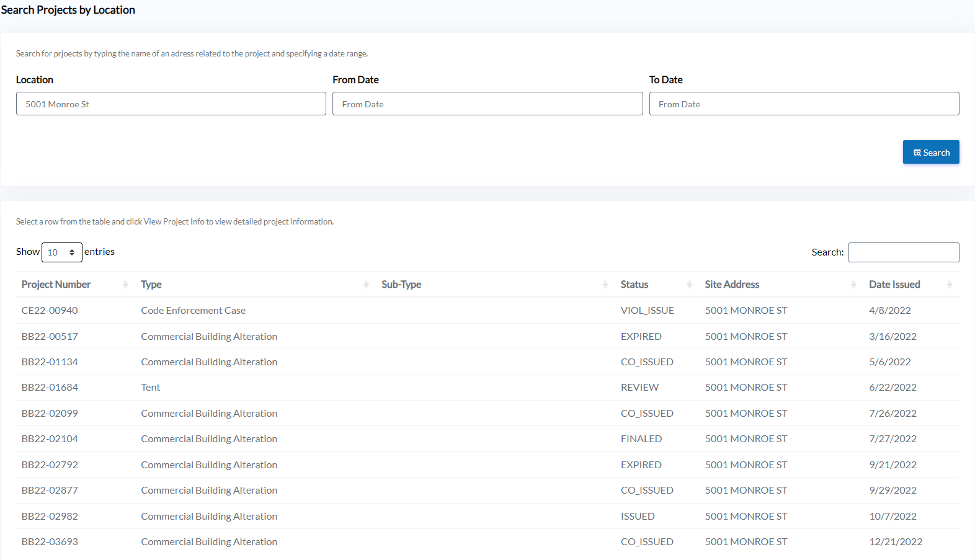Image resolution: width=977 pixels, height=560 pixels.
Task: Click the table filter Search box
Action: coord(903,253)
